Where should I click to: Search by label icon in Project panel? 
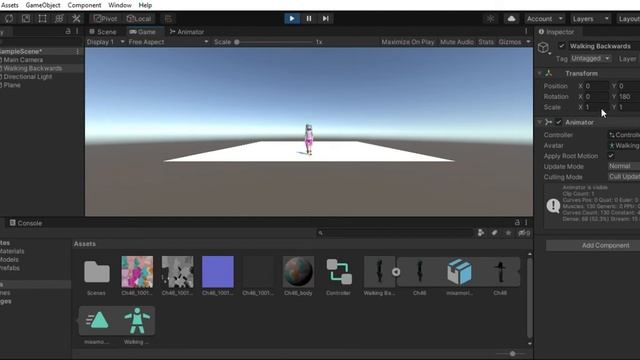(x=494, y=233)
